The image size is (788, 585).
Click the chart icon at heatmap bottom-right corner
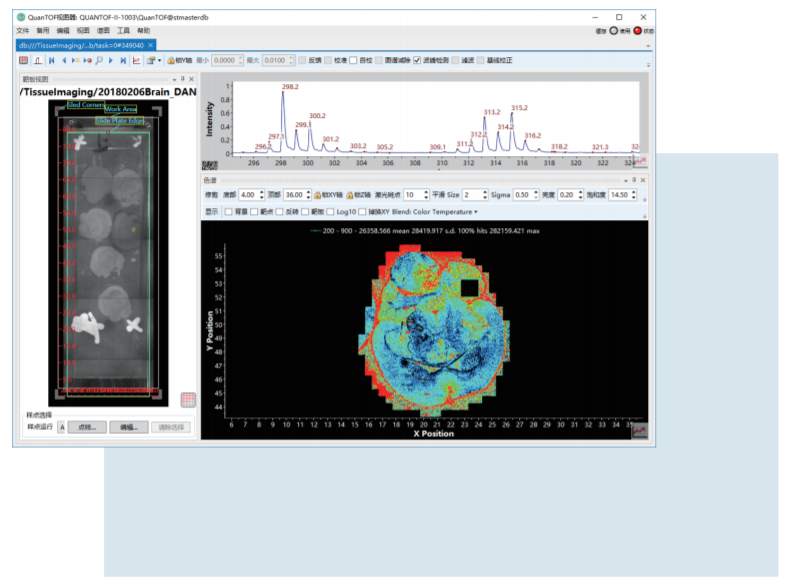click(x=638, y=430)
